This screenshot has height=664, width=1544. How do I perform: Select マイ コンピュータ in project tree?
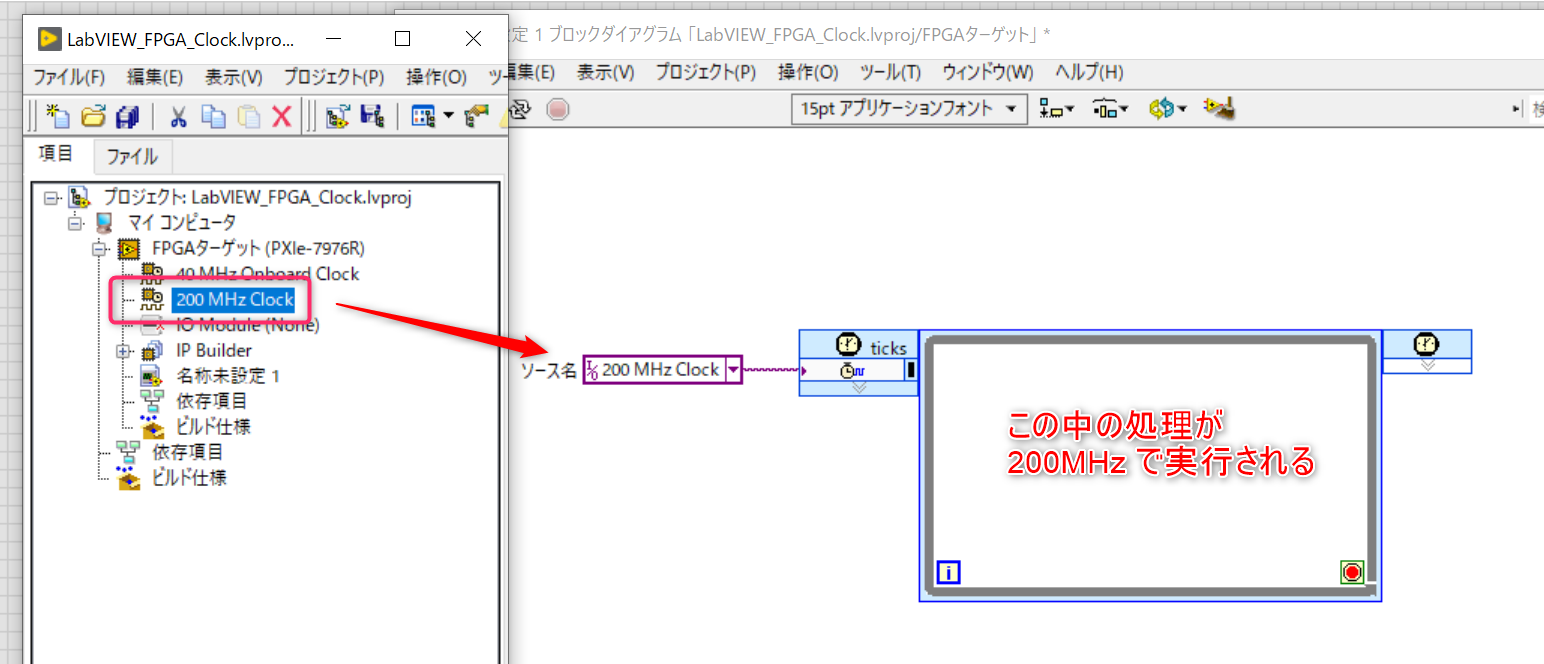click(x=181, y=222)
